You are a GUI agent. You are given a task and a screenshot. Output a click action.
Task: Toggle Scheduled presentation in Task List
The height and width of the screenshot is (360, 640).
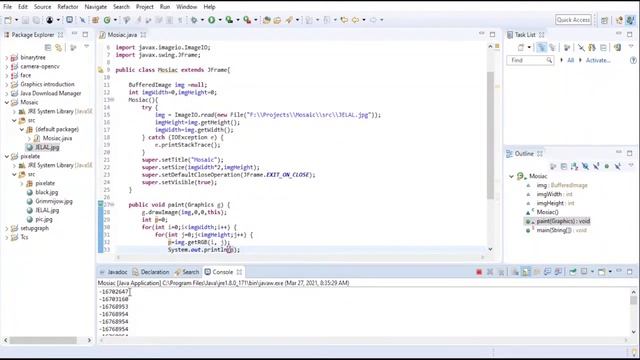(x=552, y=48)
